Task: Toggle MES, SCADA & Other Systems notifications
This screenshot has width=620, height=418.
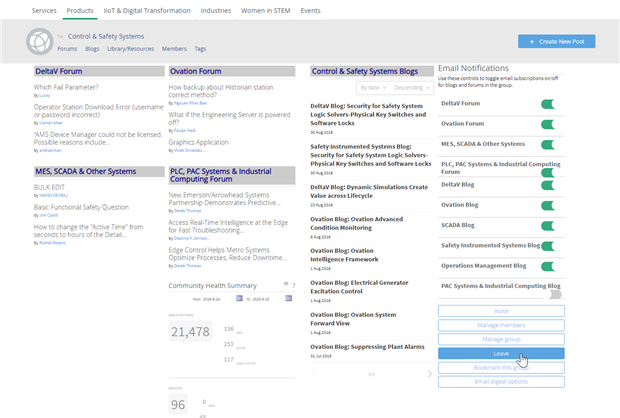Action: click(x=548, y=145)
